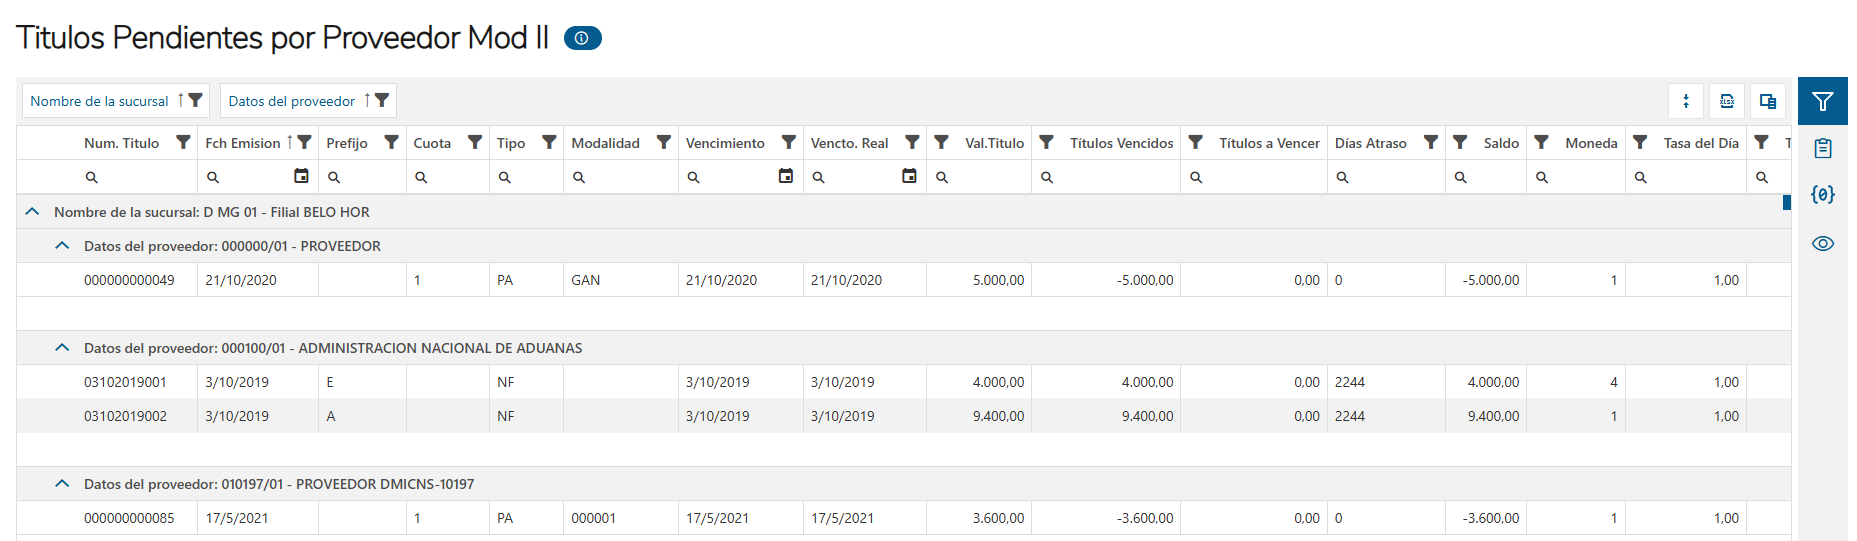
Task: Toggle the eye visibility icon in the sidebar
Action: pyautogui.click(x=1822, y=243)
